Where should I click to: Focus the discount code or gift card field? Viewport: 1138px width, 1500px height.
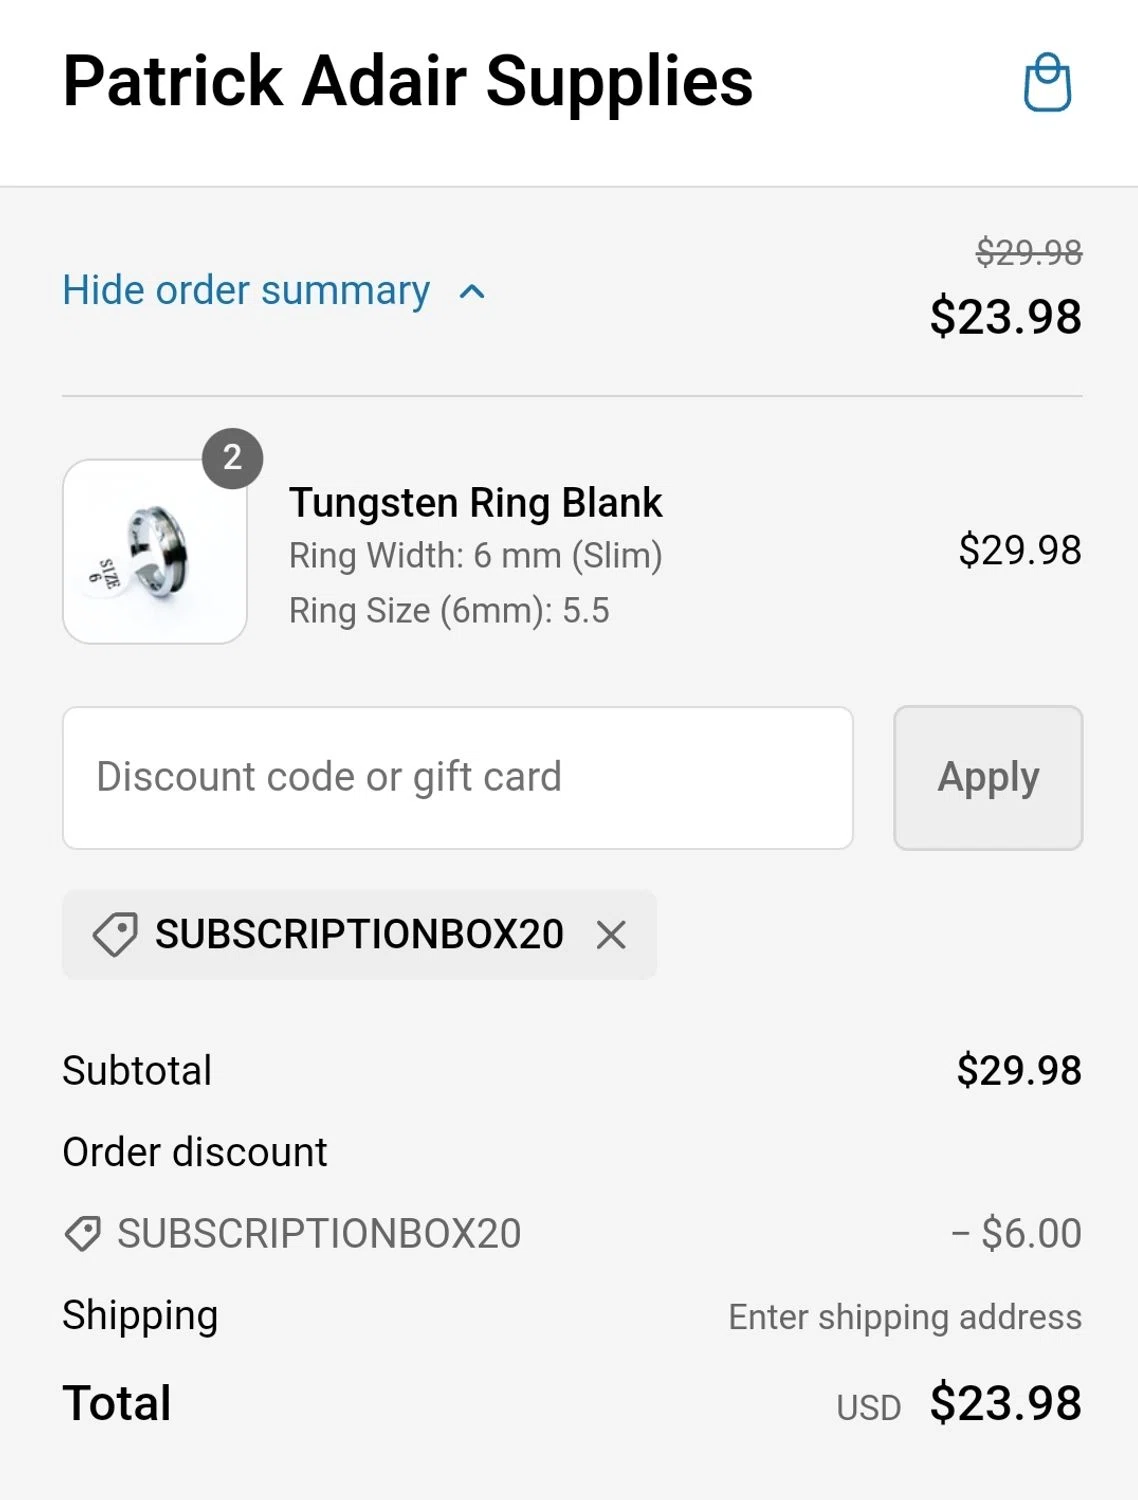[457, 778]
